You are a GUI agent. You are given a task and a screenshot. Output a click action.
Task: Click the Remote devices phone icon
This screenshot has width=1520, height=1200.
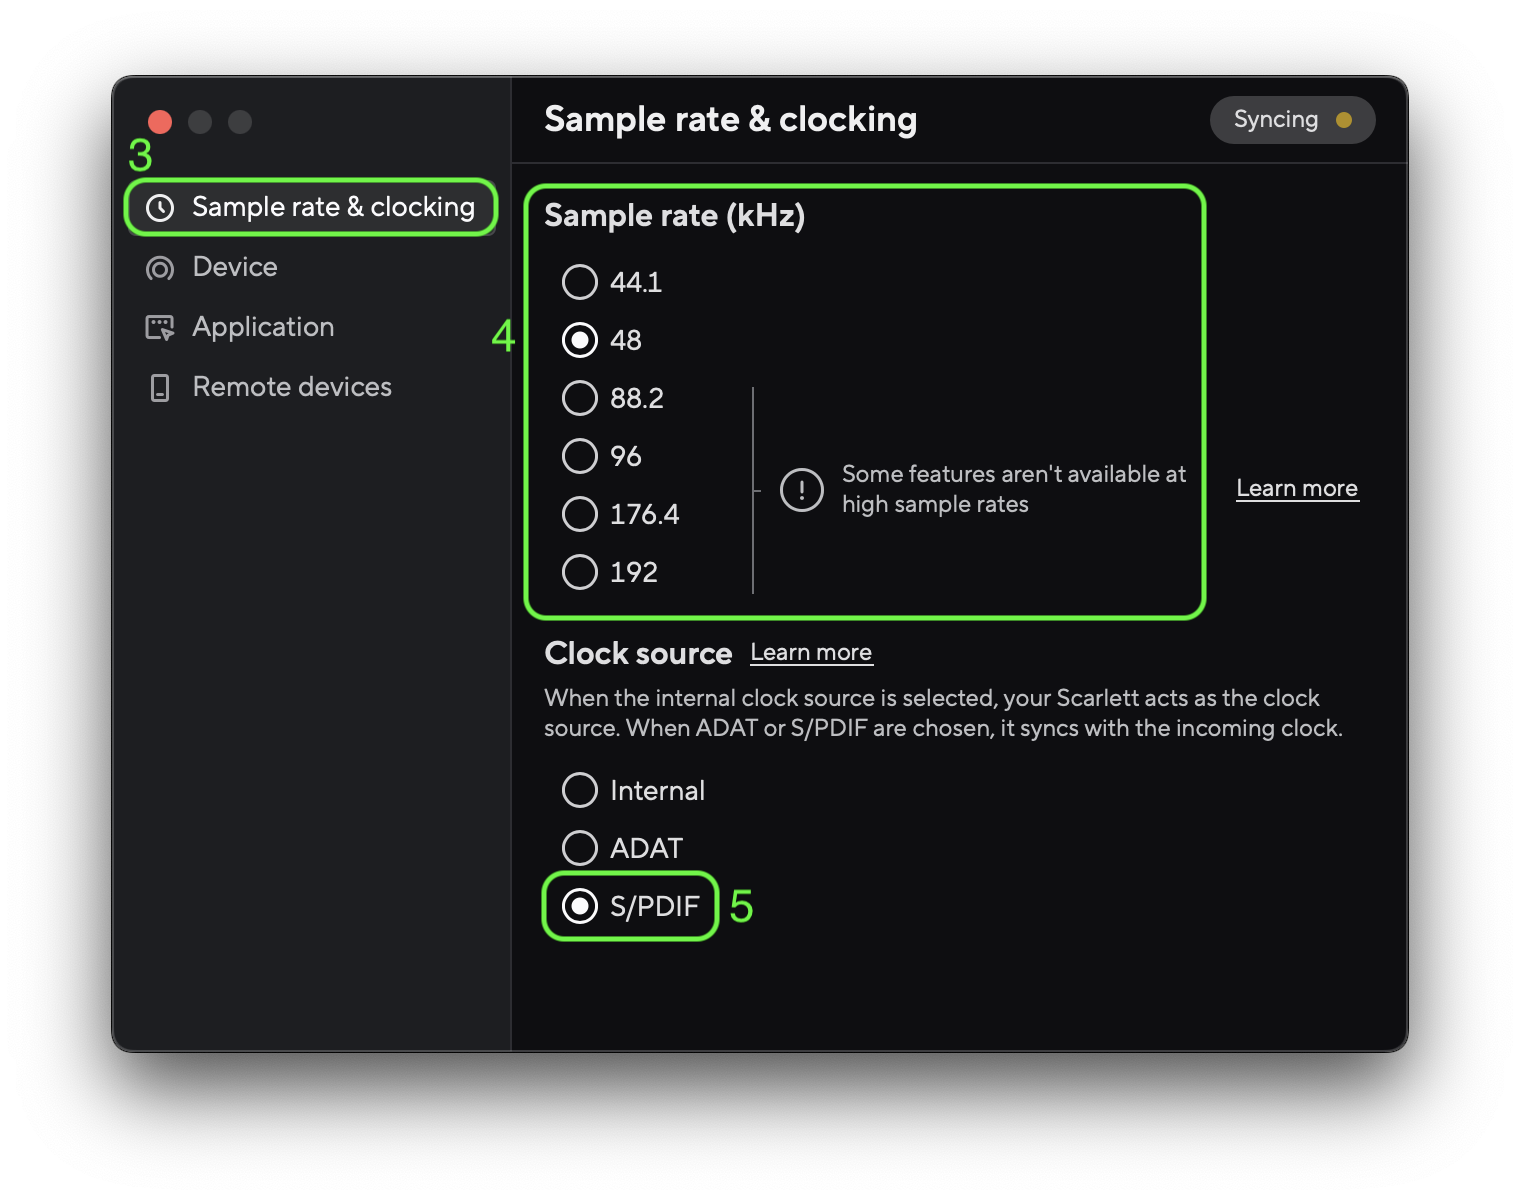pyautogui.click(x=159, y=387)
